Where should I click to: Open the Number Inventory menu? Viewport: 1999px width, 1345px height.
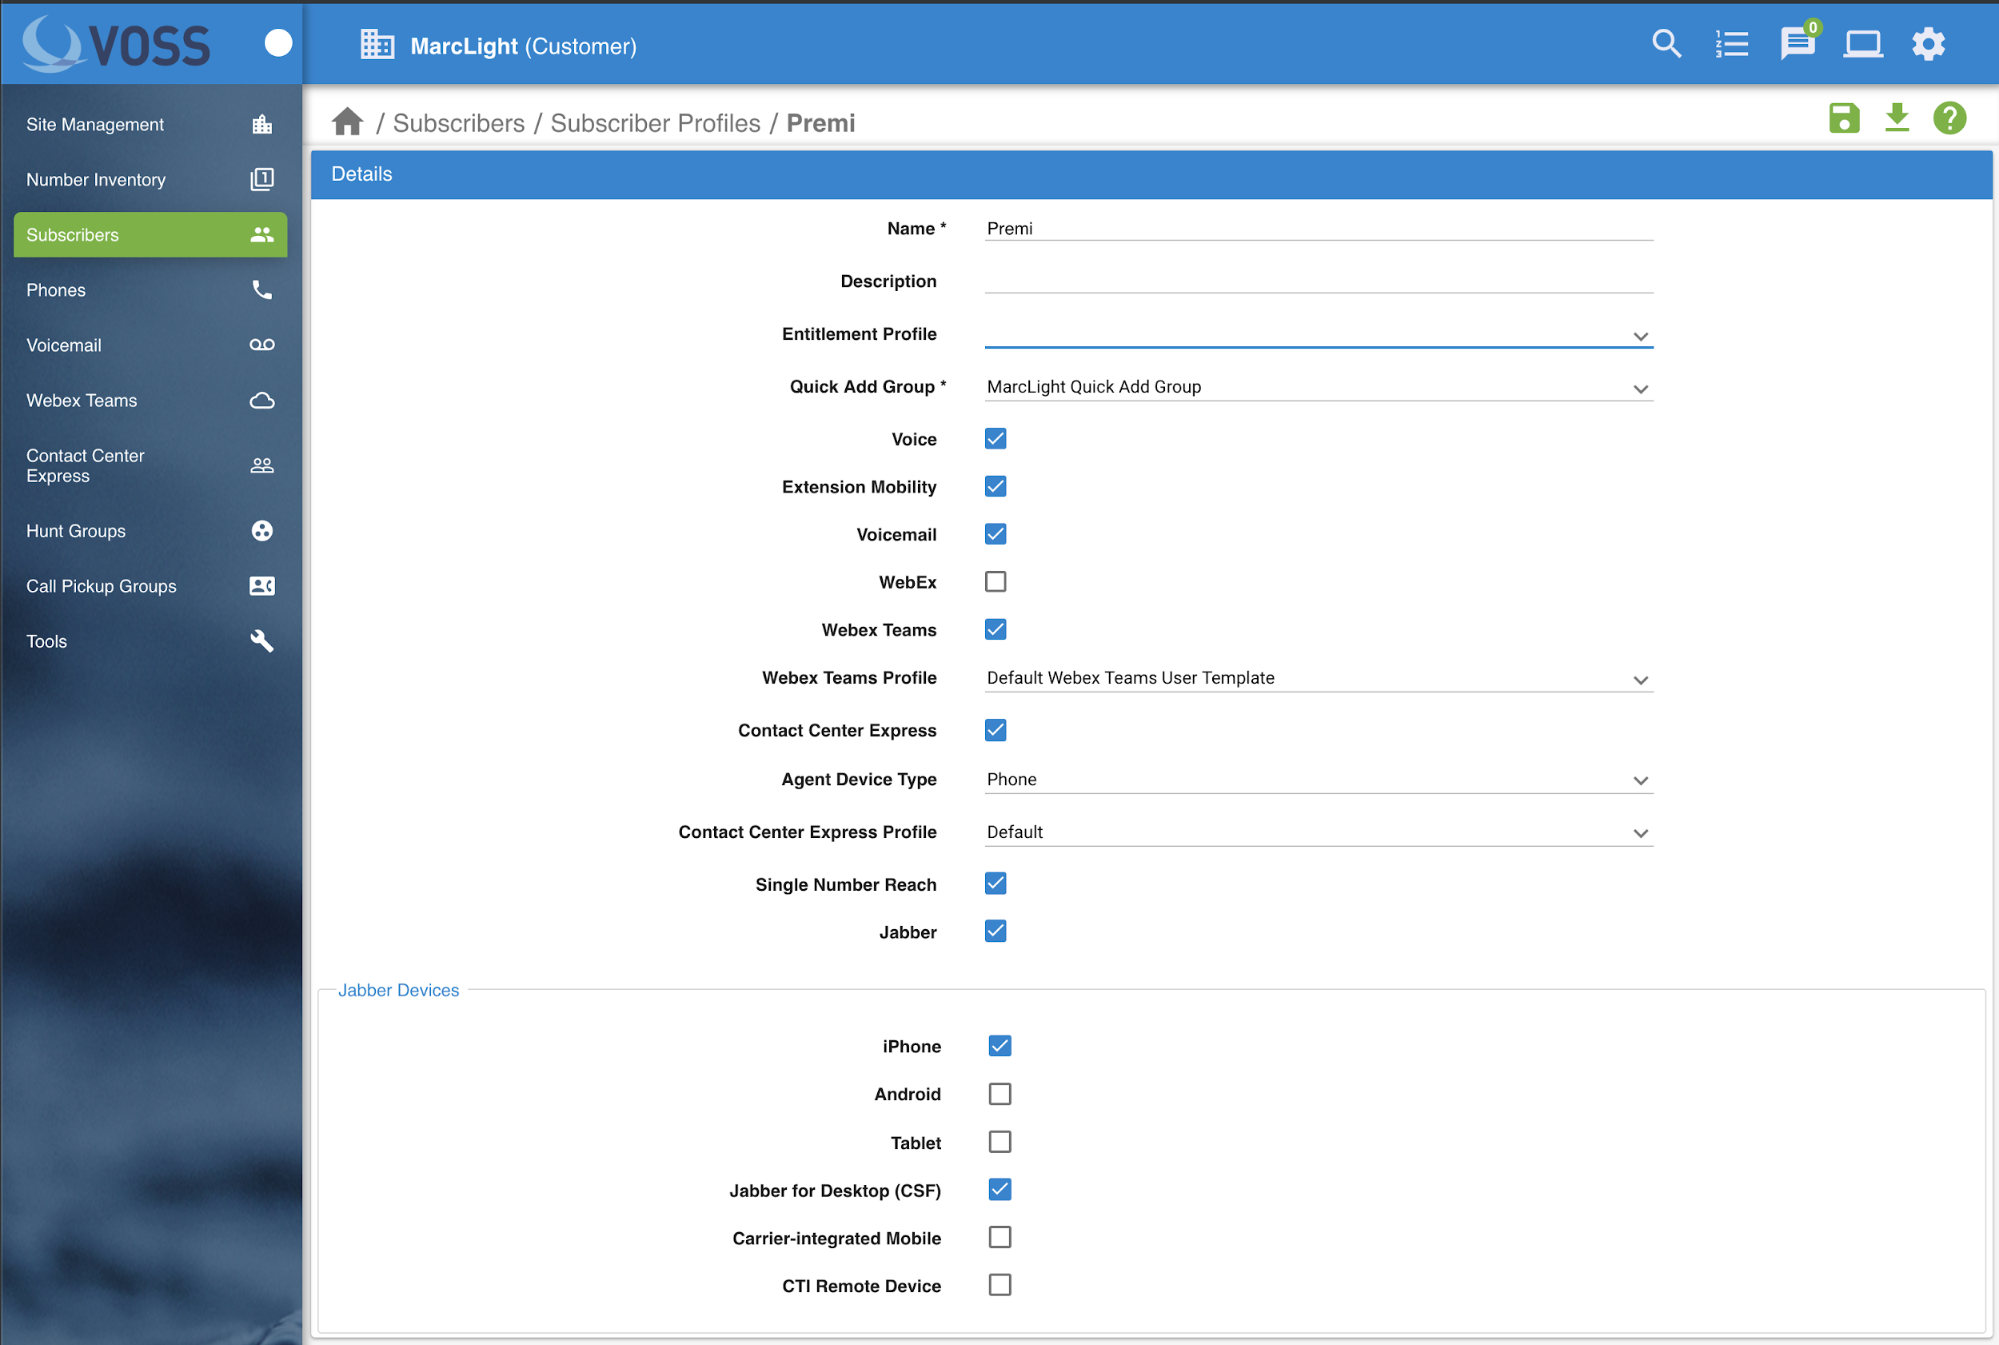click(x=150, y=179)
